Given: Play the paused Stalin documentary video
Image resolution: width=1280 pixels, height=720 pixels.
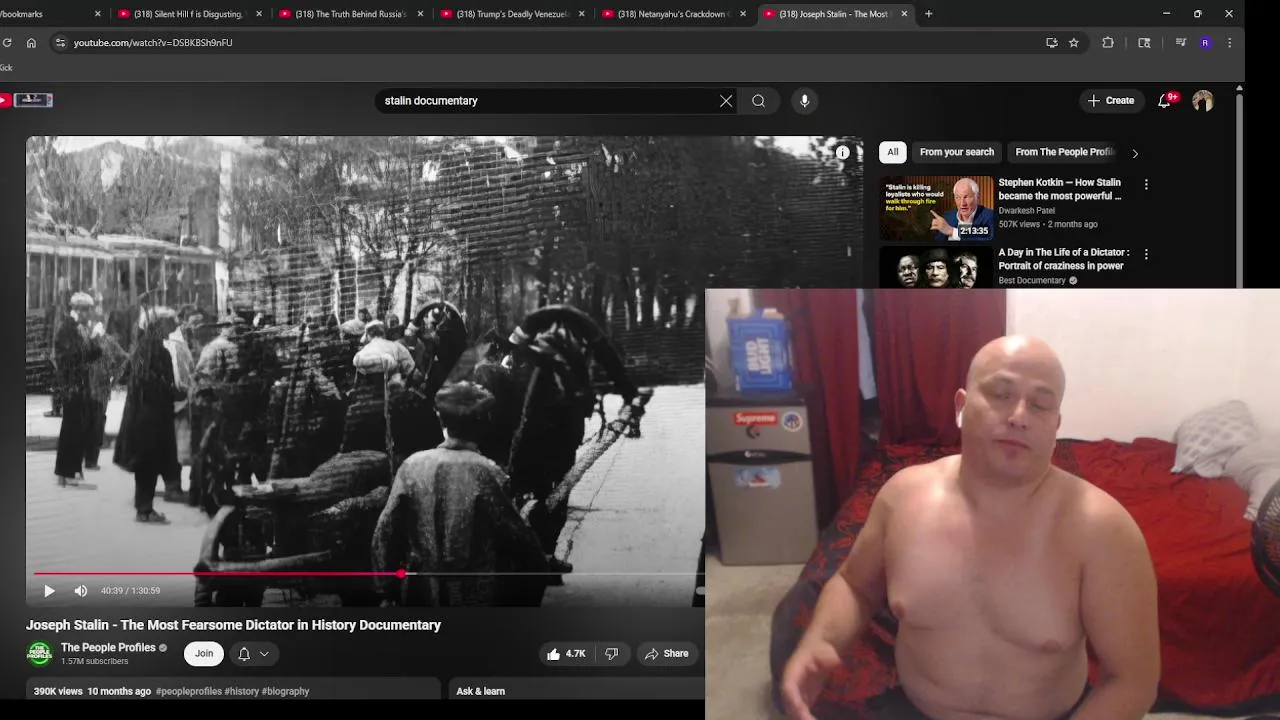Looking at the screenshot, I should (49, 591).
